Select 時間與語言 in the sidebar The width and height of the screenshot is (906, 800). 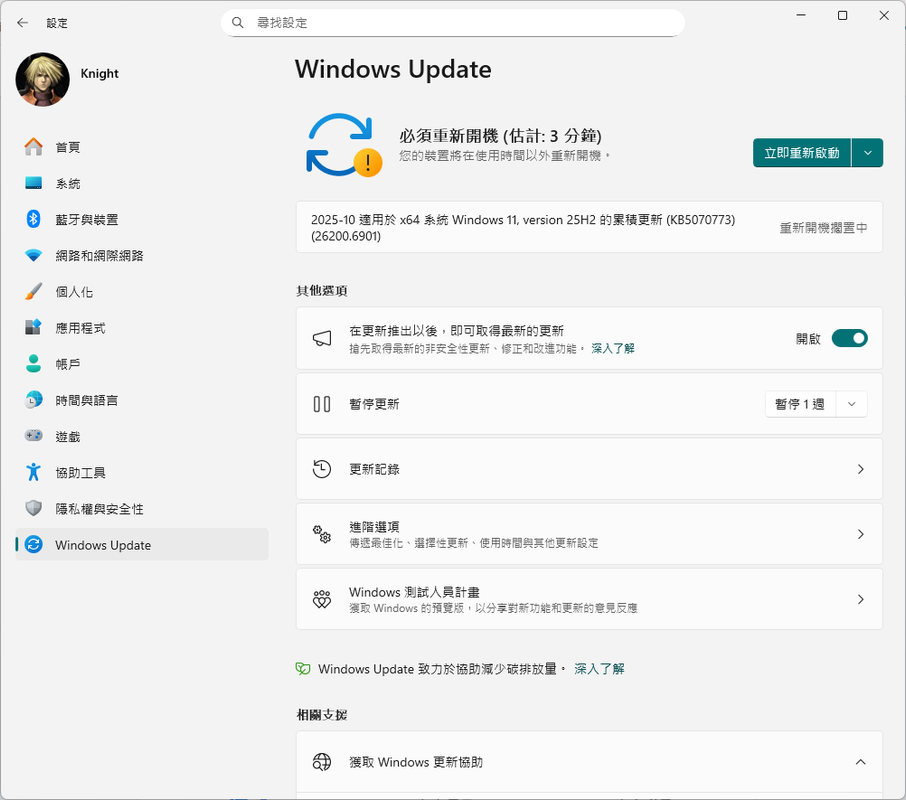pos(142,400)
